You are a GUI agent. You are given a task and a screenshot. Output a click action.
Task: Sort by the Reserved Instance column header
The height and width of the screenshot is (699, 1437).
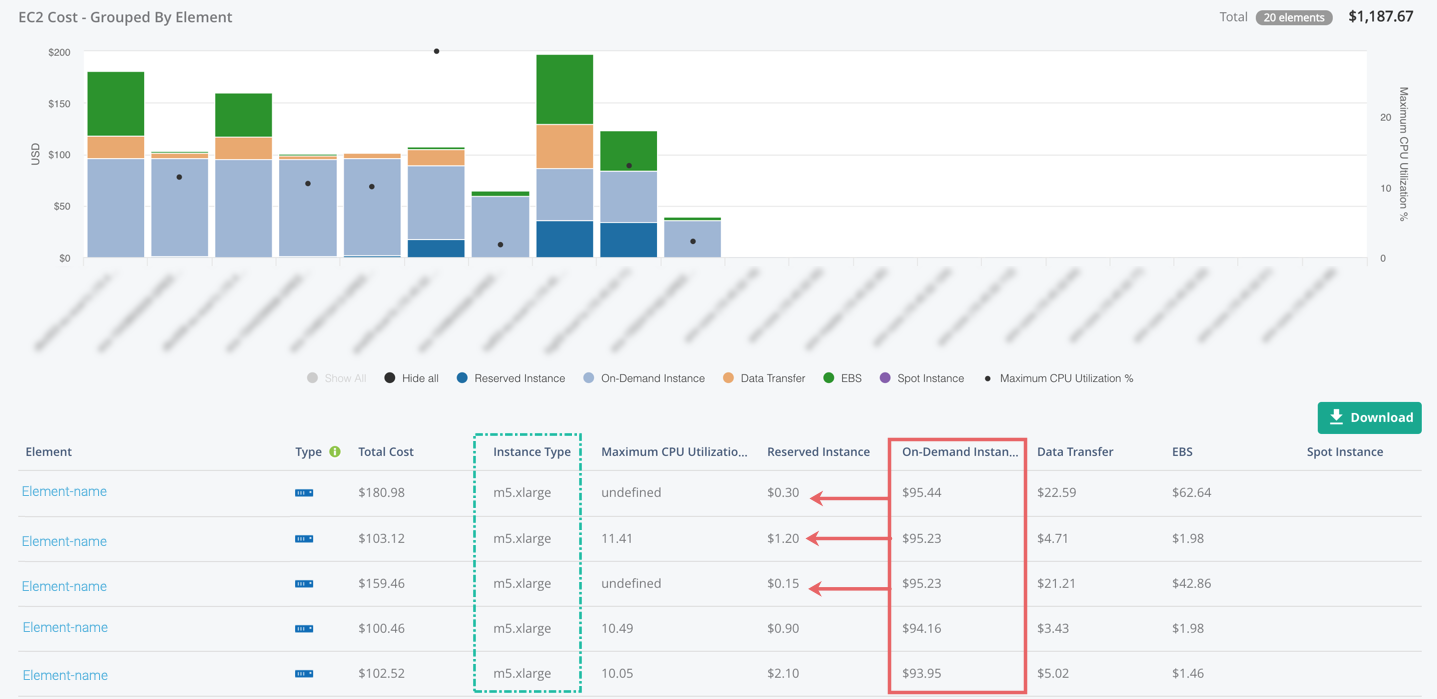818,452
